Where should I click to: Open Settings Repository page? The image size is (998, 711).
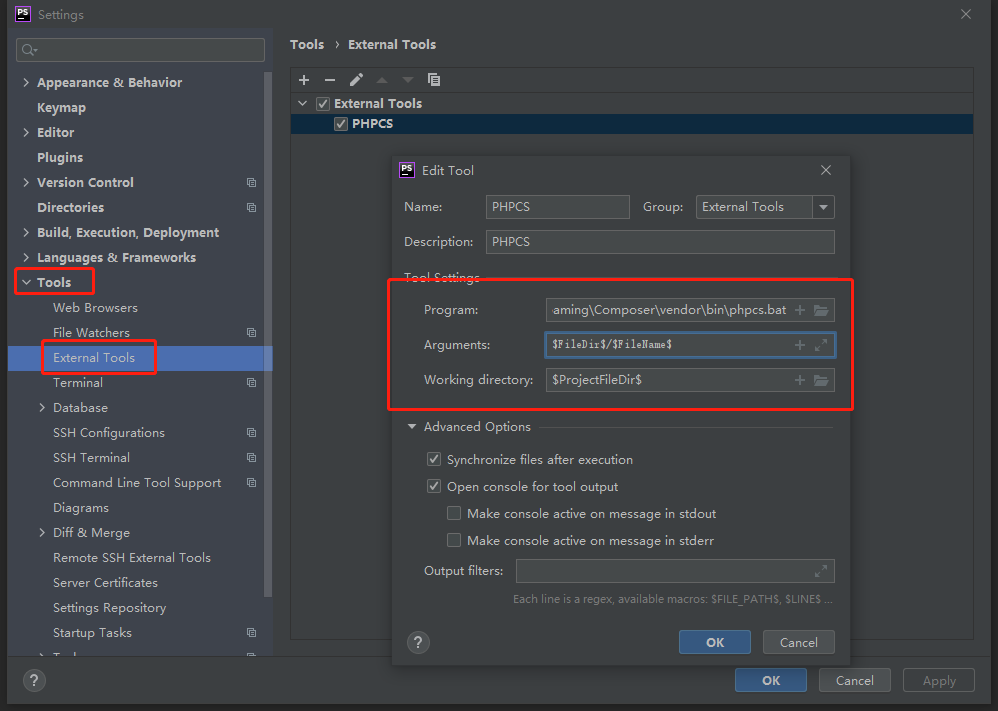click(x=109, y=608)
